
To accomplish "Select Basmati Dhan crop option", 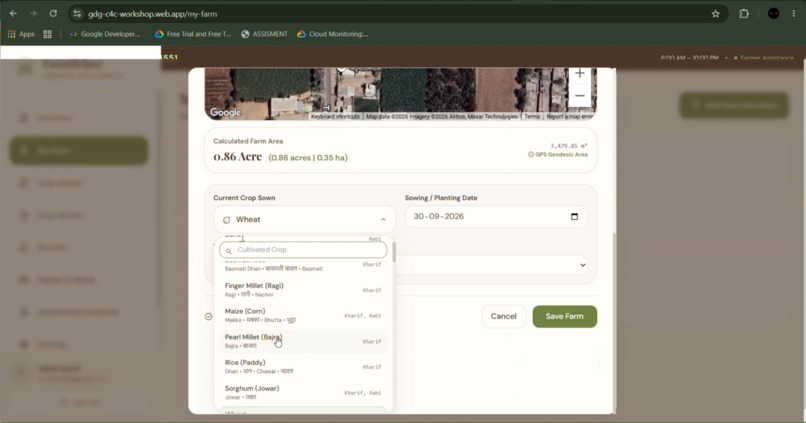I will tap(303, 266).
